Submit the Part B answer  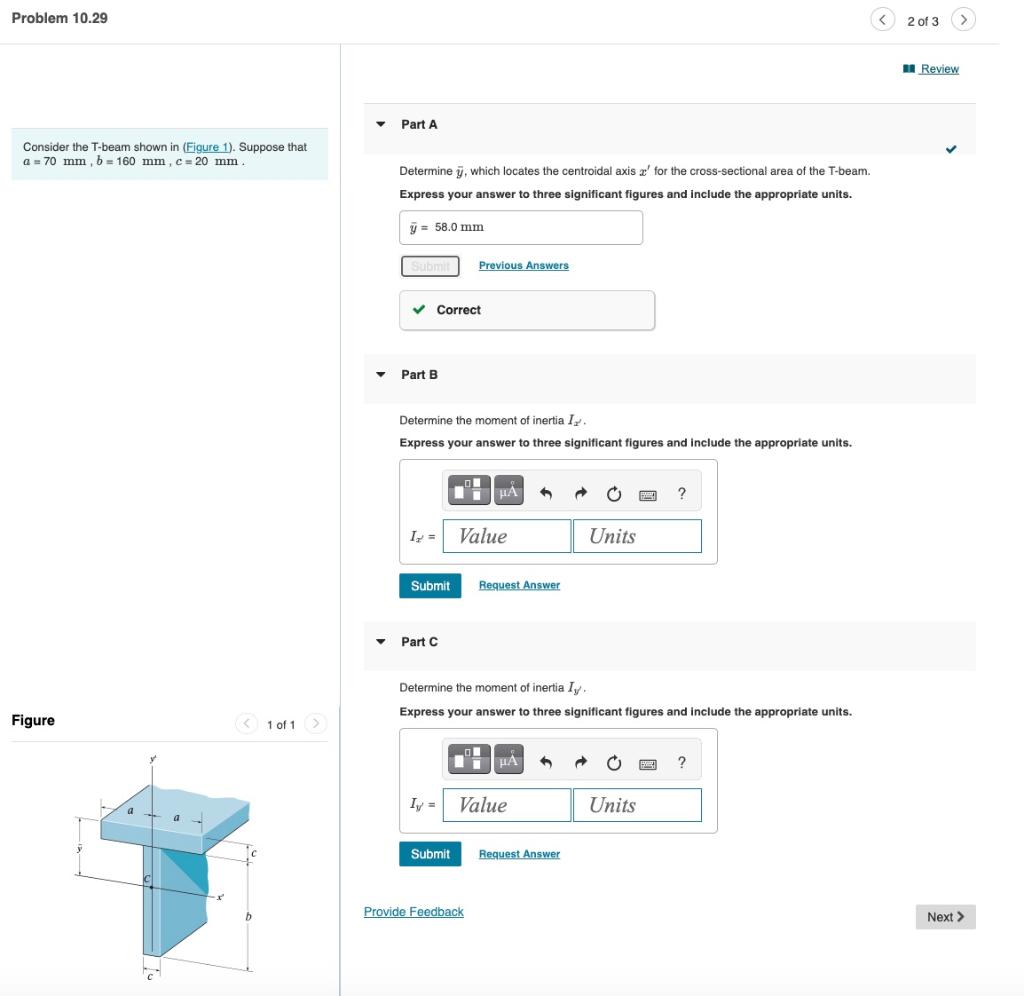click(430, 586)
